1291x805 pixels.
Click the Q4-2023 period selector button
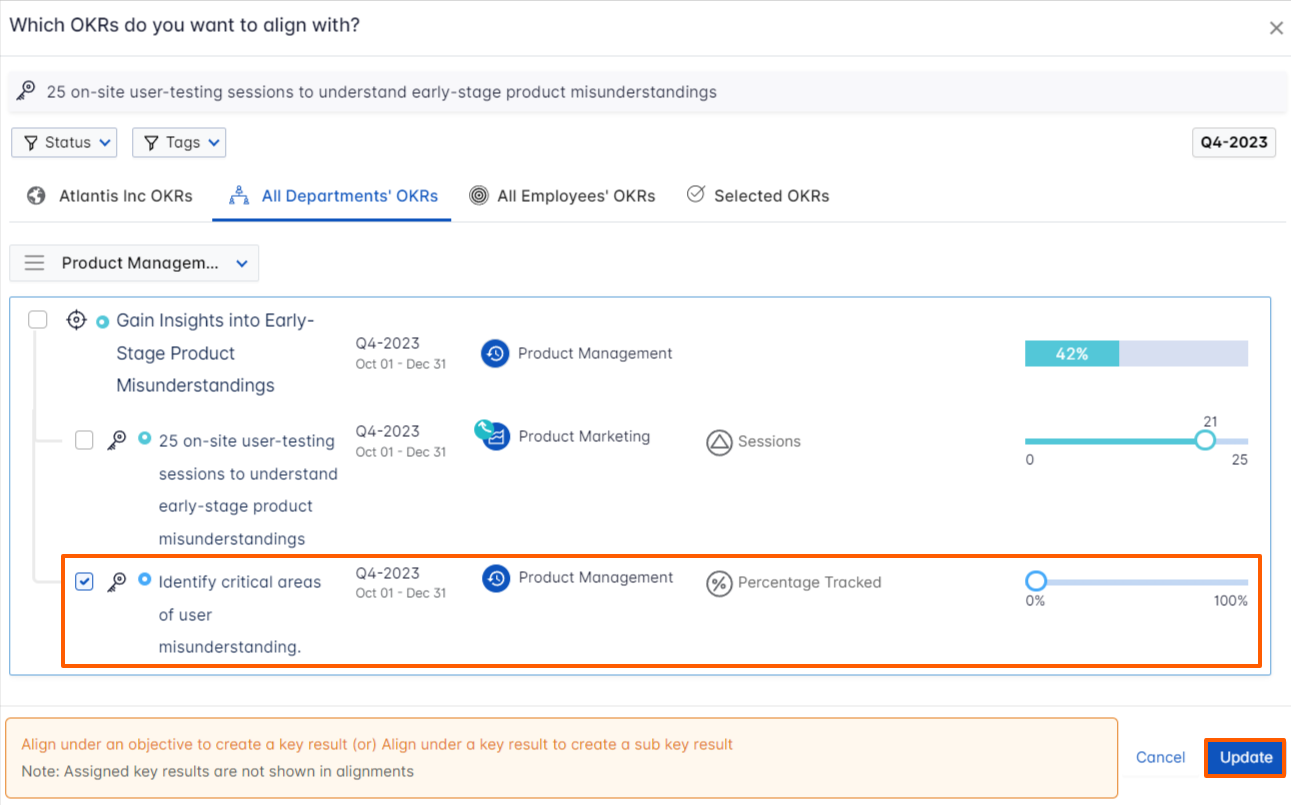pyautogui.click(x=1234, y=143)
